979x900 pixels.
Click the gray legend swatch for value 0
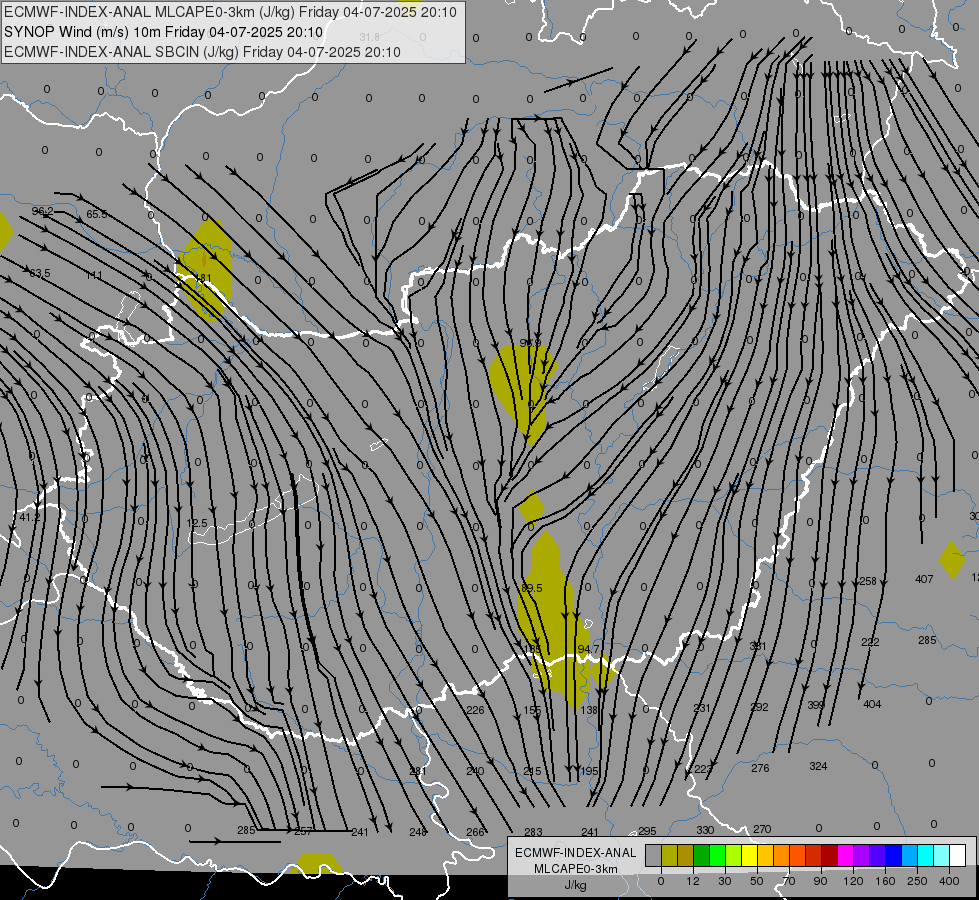[653, 856]
